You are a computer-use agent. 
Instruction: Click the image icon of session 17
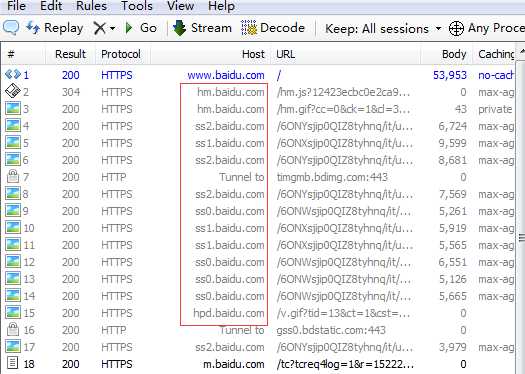pos(13,347)
